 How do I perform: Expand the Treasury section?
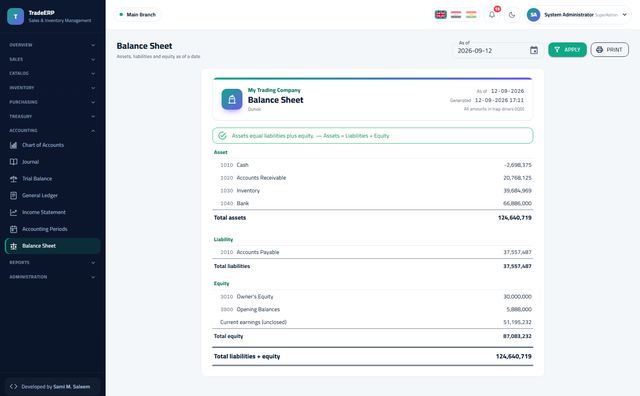[52, 116]
